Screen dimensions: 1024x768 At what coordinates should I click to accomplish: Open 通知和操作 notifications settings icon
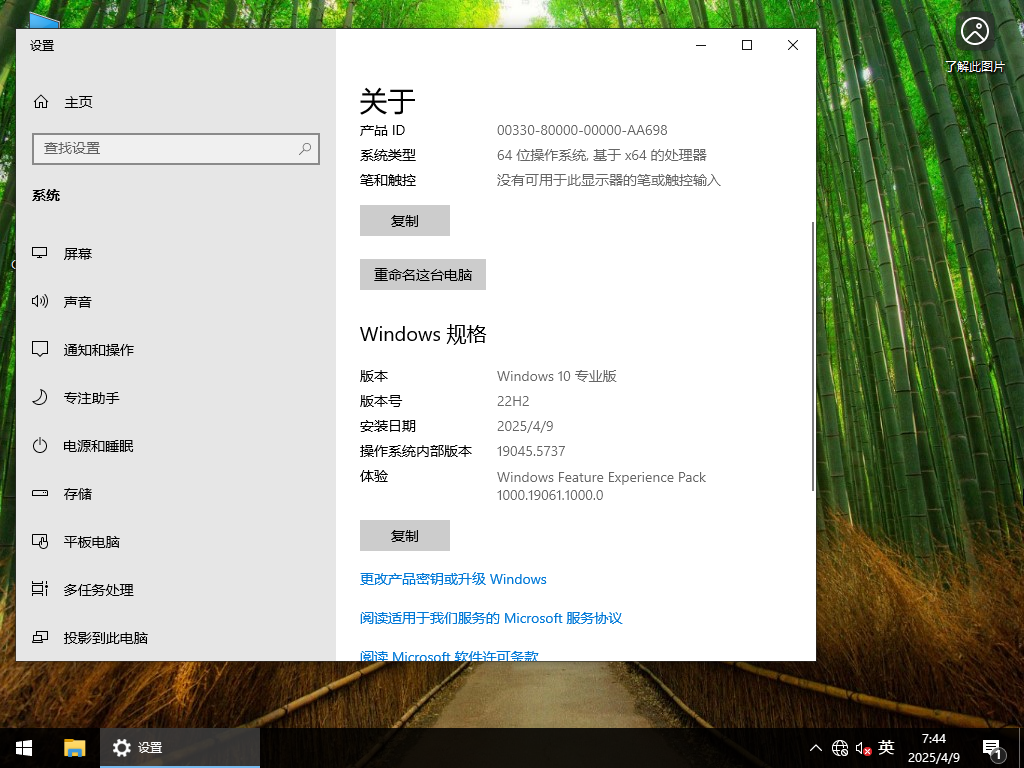40,349
